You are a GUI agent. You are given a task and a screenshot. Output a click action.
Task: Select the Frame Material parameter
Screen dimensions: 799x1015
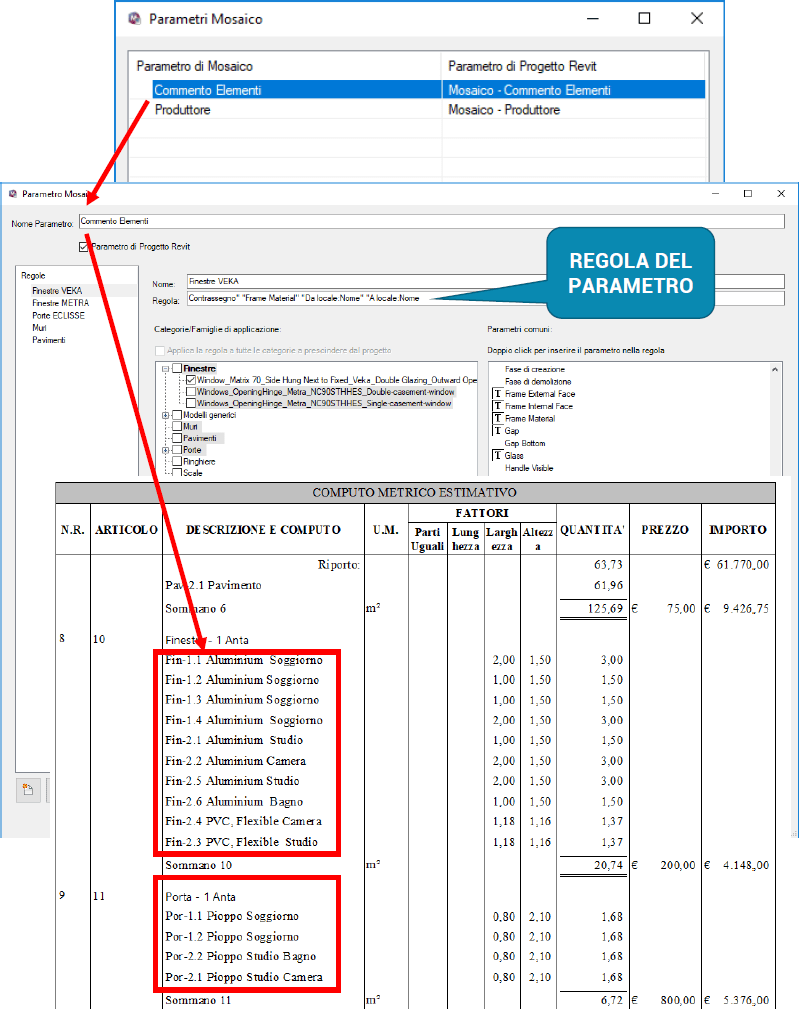[x=530, y=418]
